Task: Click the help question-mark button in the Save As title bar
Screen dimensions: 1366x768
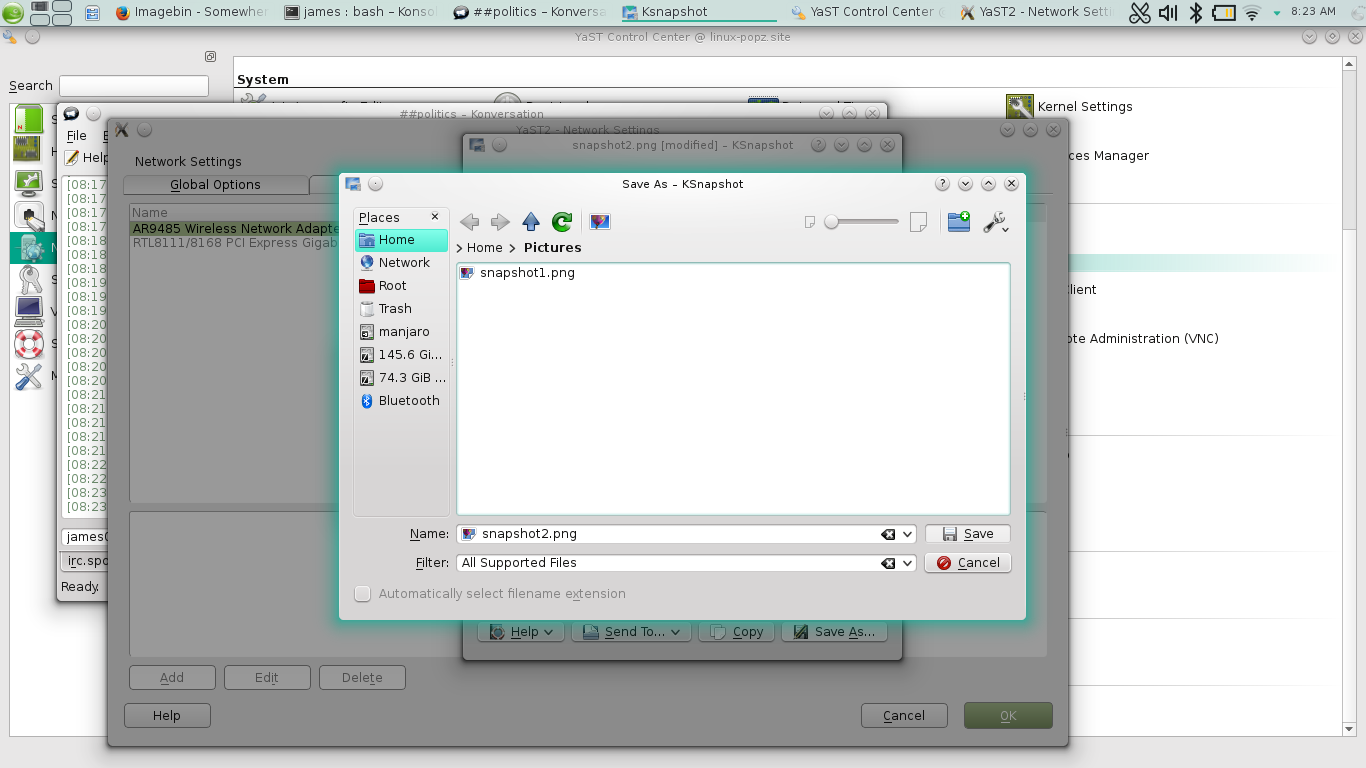Action: [x=942, y=184]
